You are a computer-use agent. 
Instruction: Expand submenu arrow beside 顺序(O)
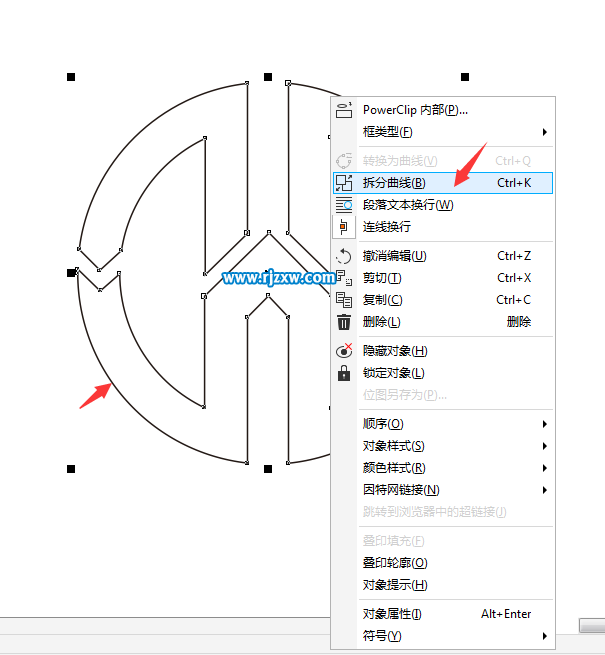(544, 424)
